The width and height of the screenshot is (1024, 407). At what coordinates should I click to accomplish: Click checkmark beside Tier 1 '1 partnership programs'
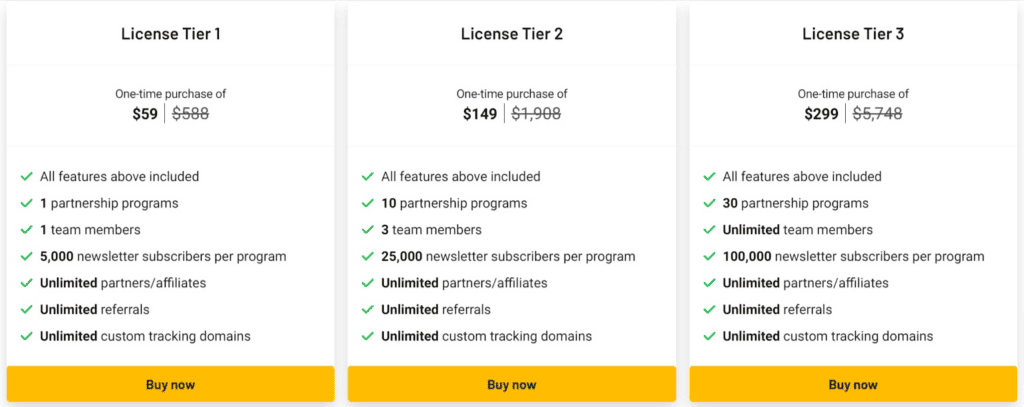27,203
